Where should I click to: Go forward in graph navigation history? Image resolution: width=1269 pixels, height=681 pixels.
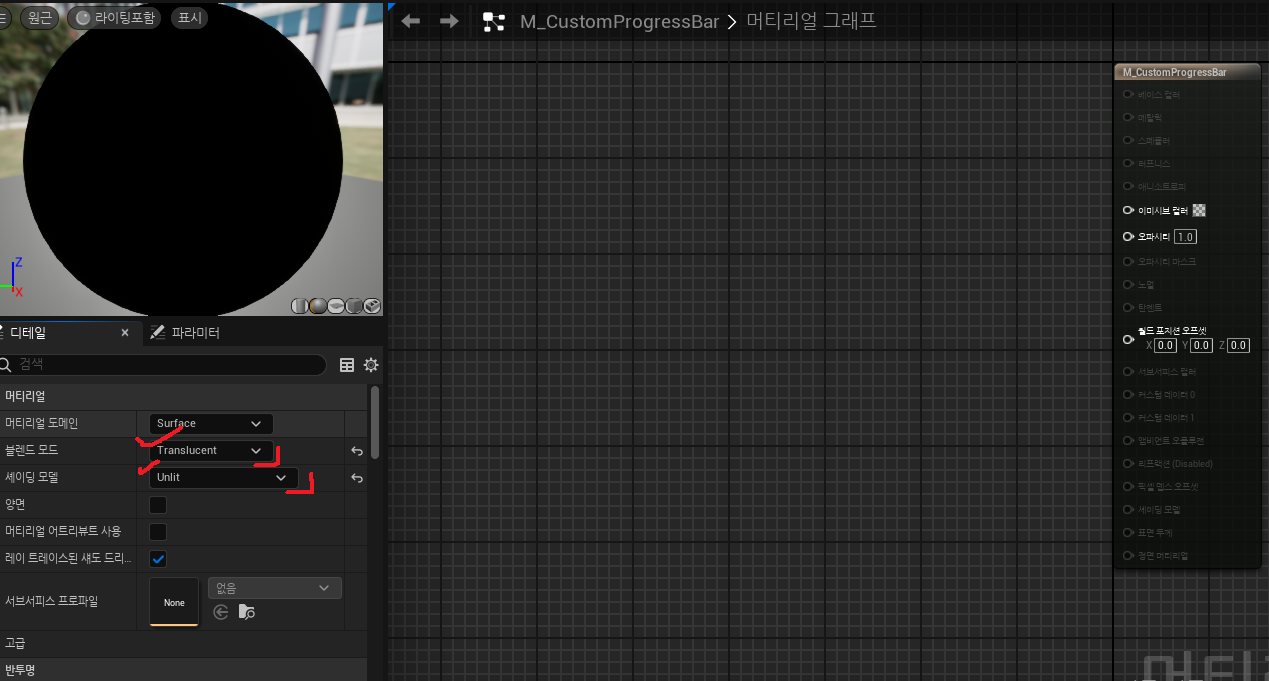tap(449, 21)
